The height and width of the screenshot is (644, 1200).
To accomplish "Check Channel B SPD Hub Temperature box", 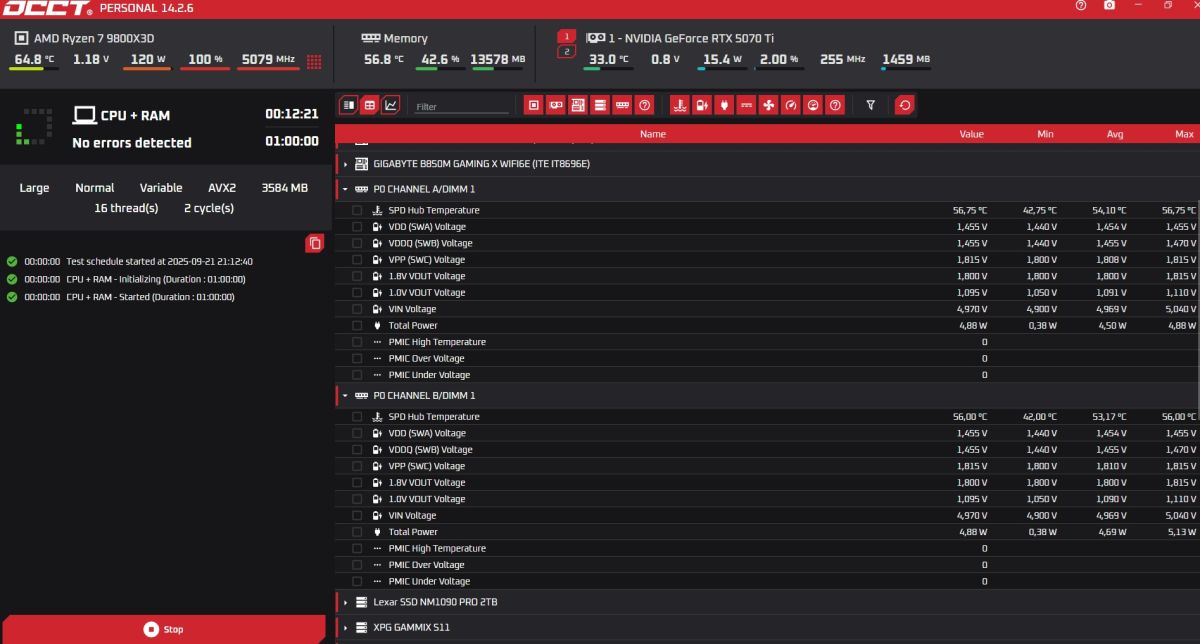I will 357,417.
